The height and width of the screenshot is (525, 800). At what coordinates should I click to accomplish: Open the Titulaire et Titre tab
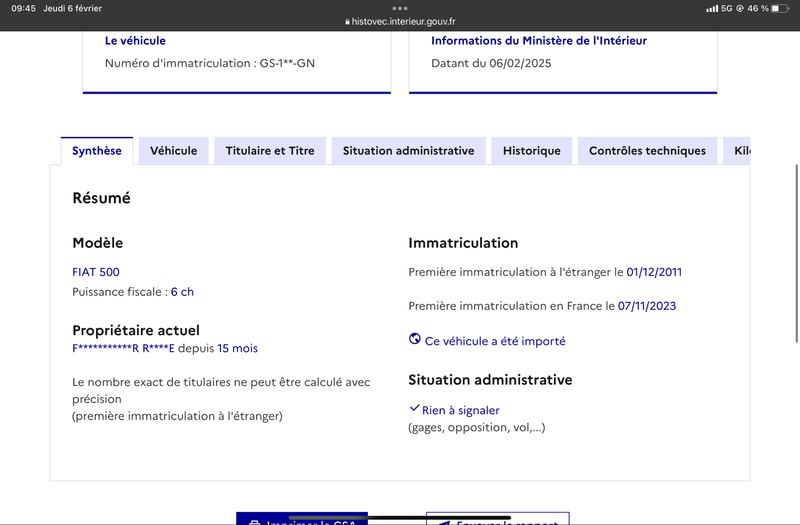(x=270, y=151)
